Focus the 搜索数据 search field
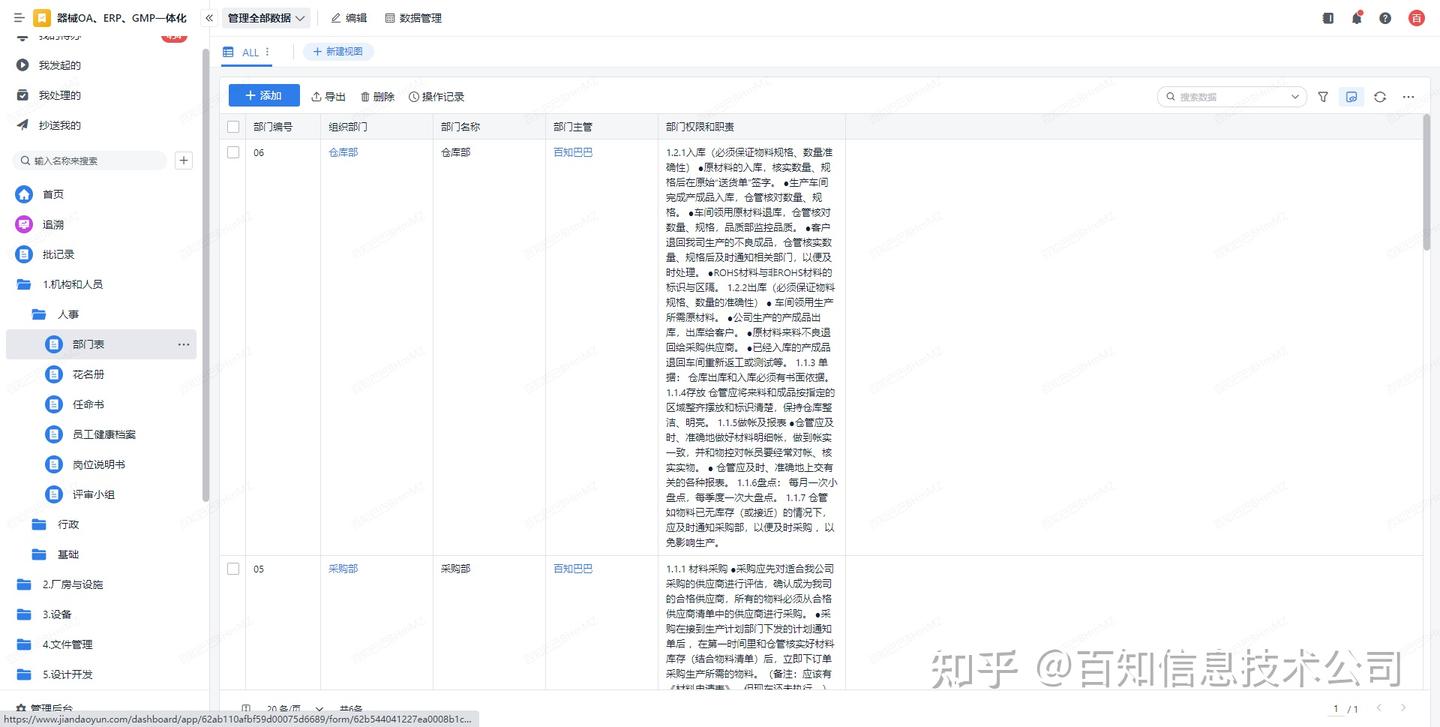1440x727 pixels. click(1232, 97)
